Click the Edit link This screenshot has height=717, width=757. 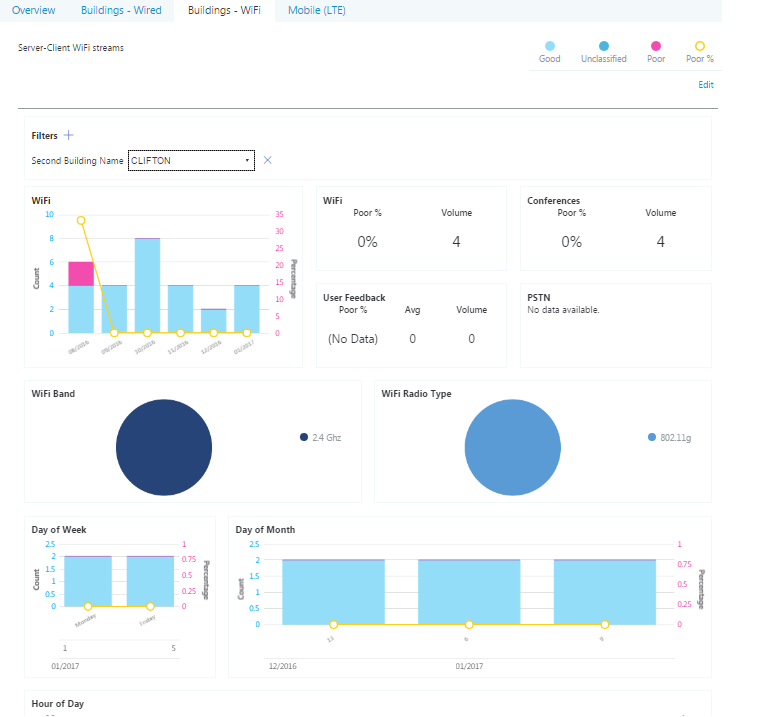[706, 85]
